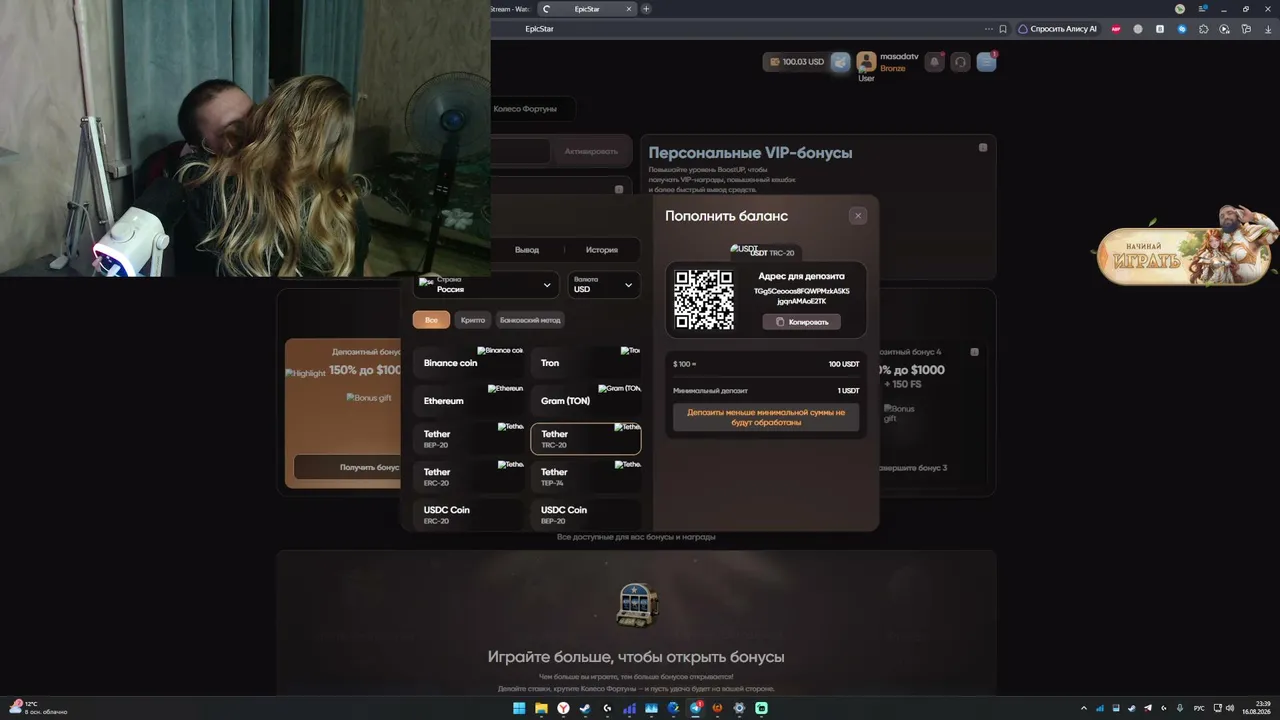Click the Копировать address button
This screenshot has height=720, width=1280.
click(x=802, y=322)
